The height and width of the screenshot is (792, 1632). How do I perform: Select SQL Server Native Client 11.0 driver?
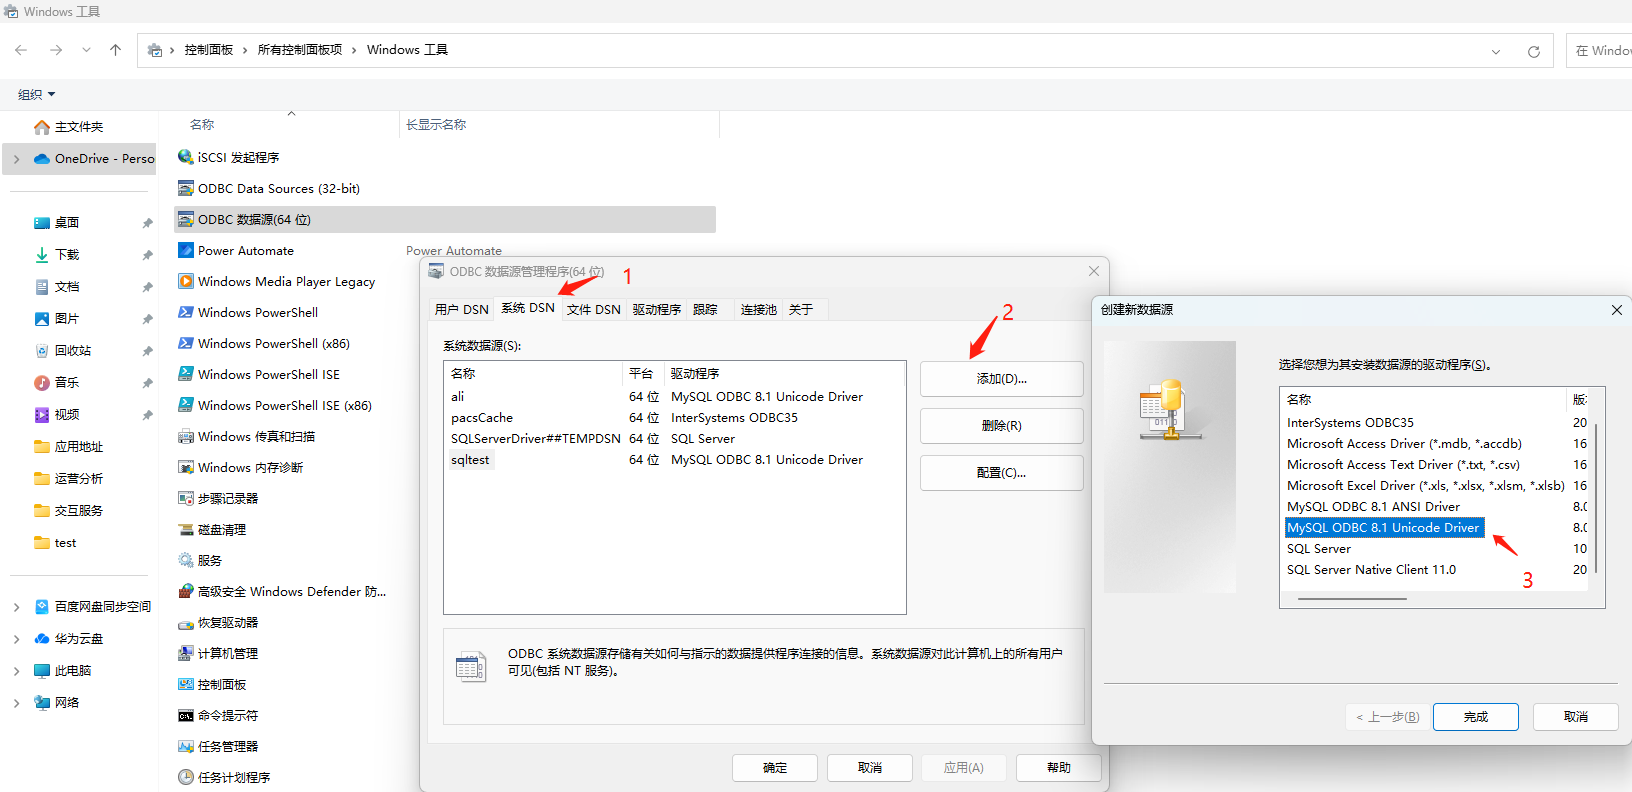(1371, 570)
